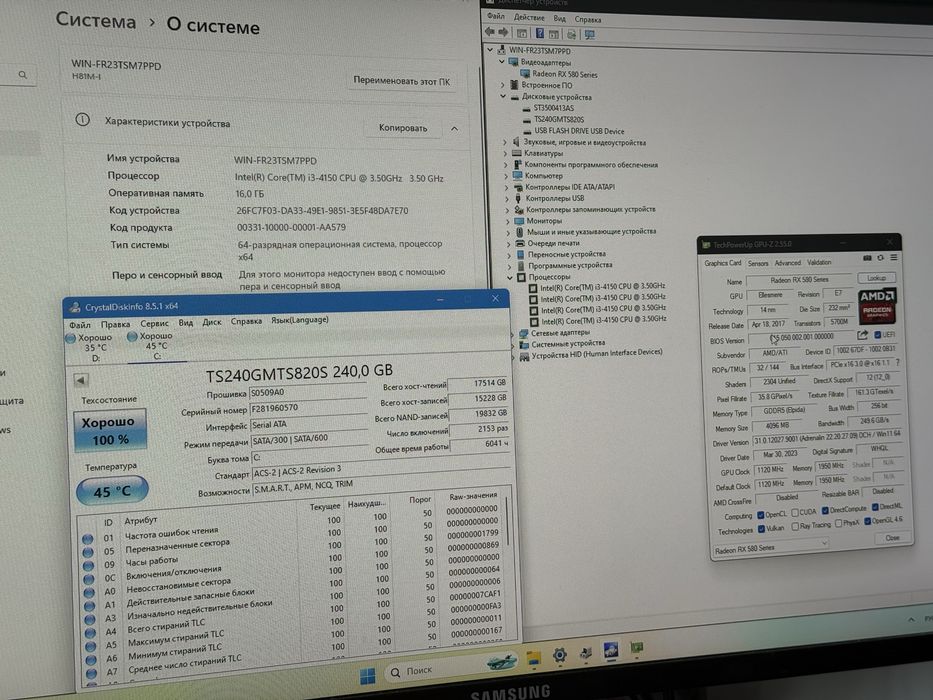933x700 pixels.
Task: Collapse the Характеристики устройства section chevron
Action: [x=455, y=129]
